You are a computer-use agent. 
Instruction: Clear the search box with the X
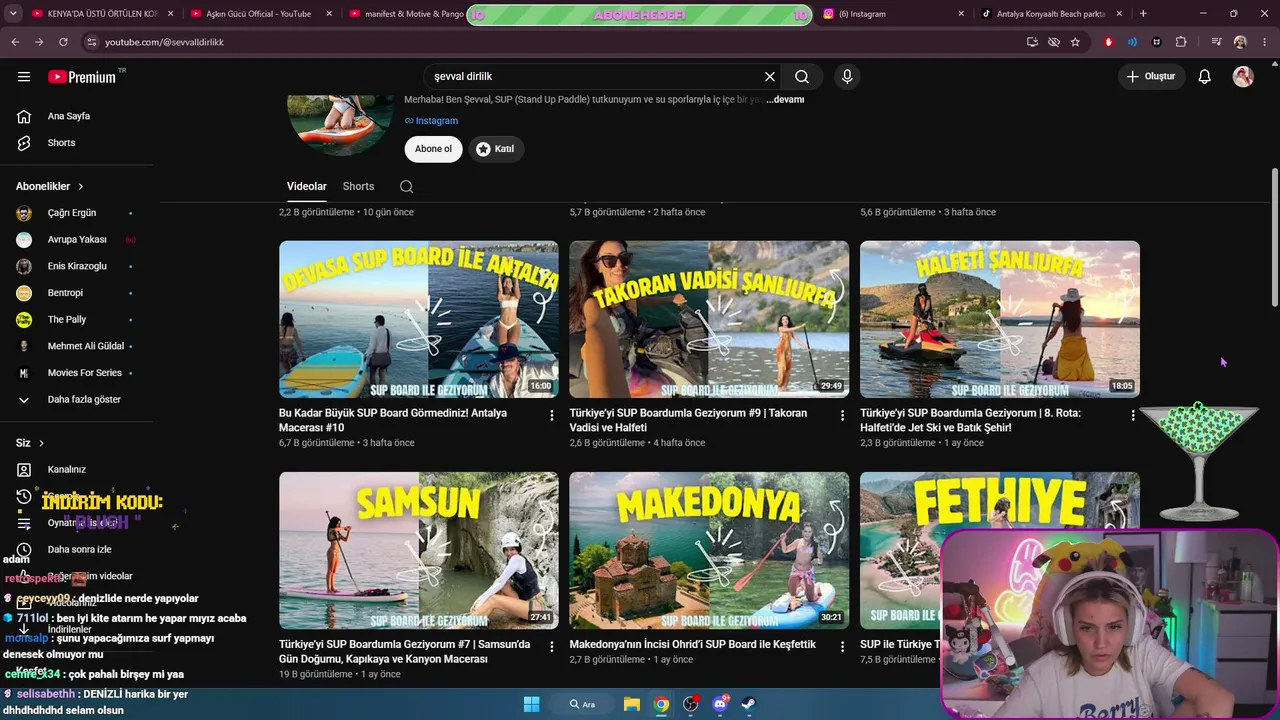770,77
